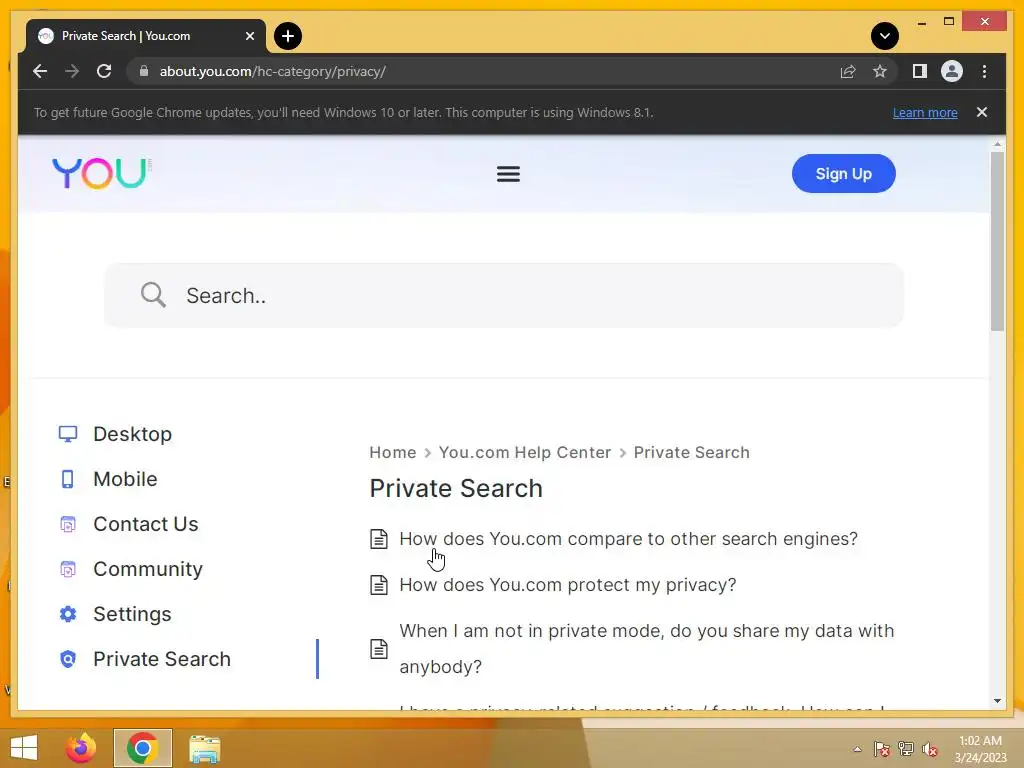Open the Mobile category
The width and height of the screenshot is (1024, 768).
(125, 479)
